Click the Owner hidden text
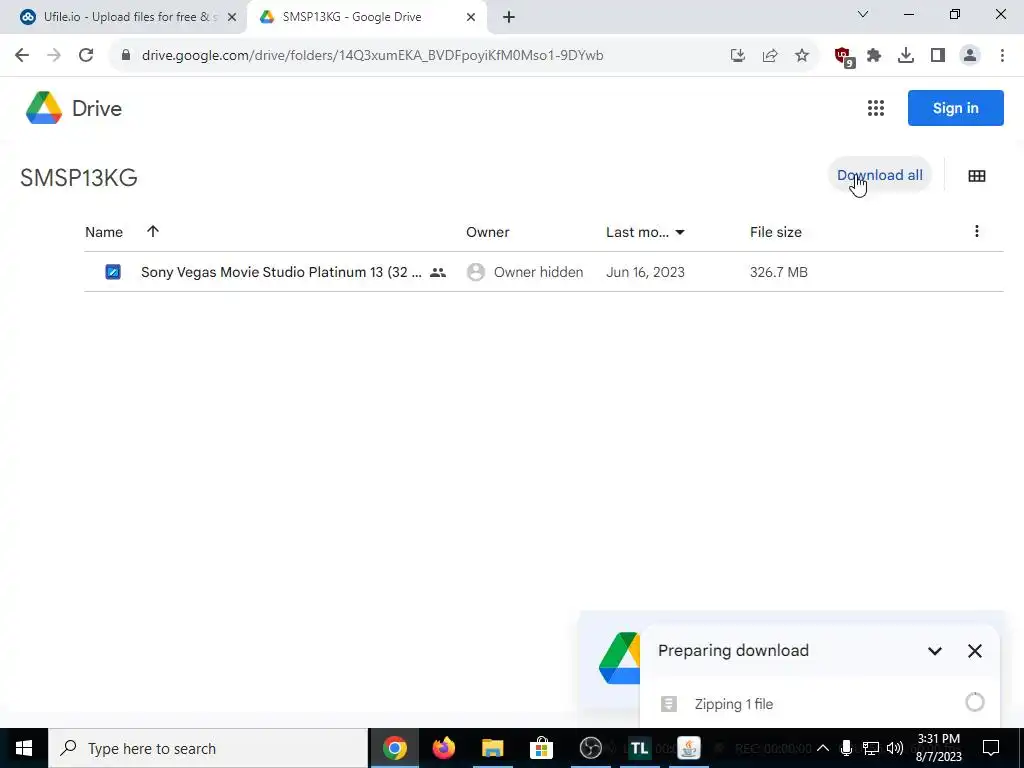The width and height of the screenshot is (1024, 768). pyautogui.click(x=538, y=272)
